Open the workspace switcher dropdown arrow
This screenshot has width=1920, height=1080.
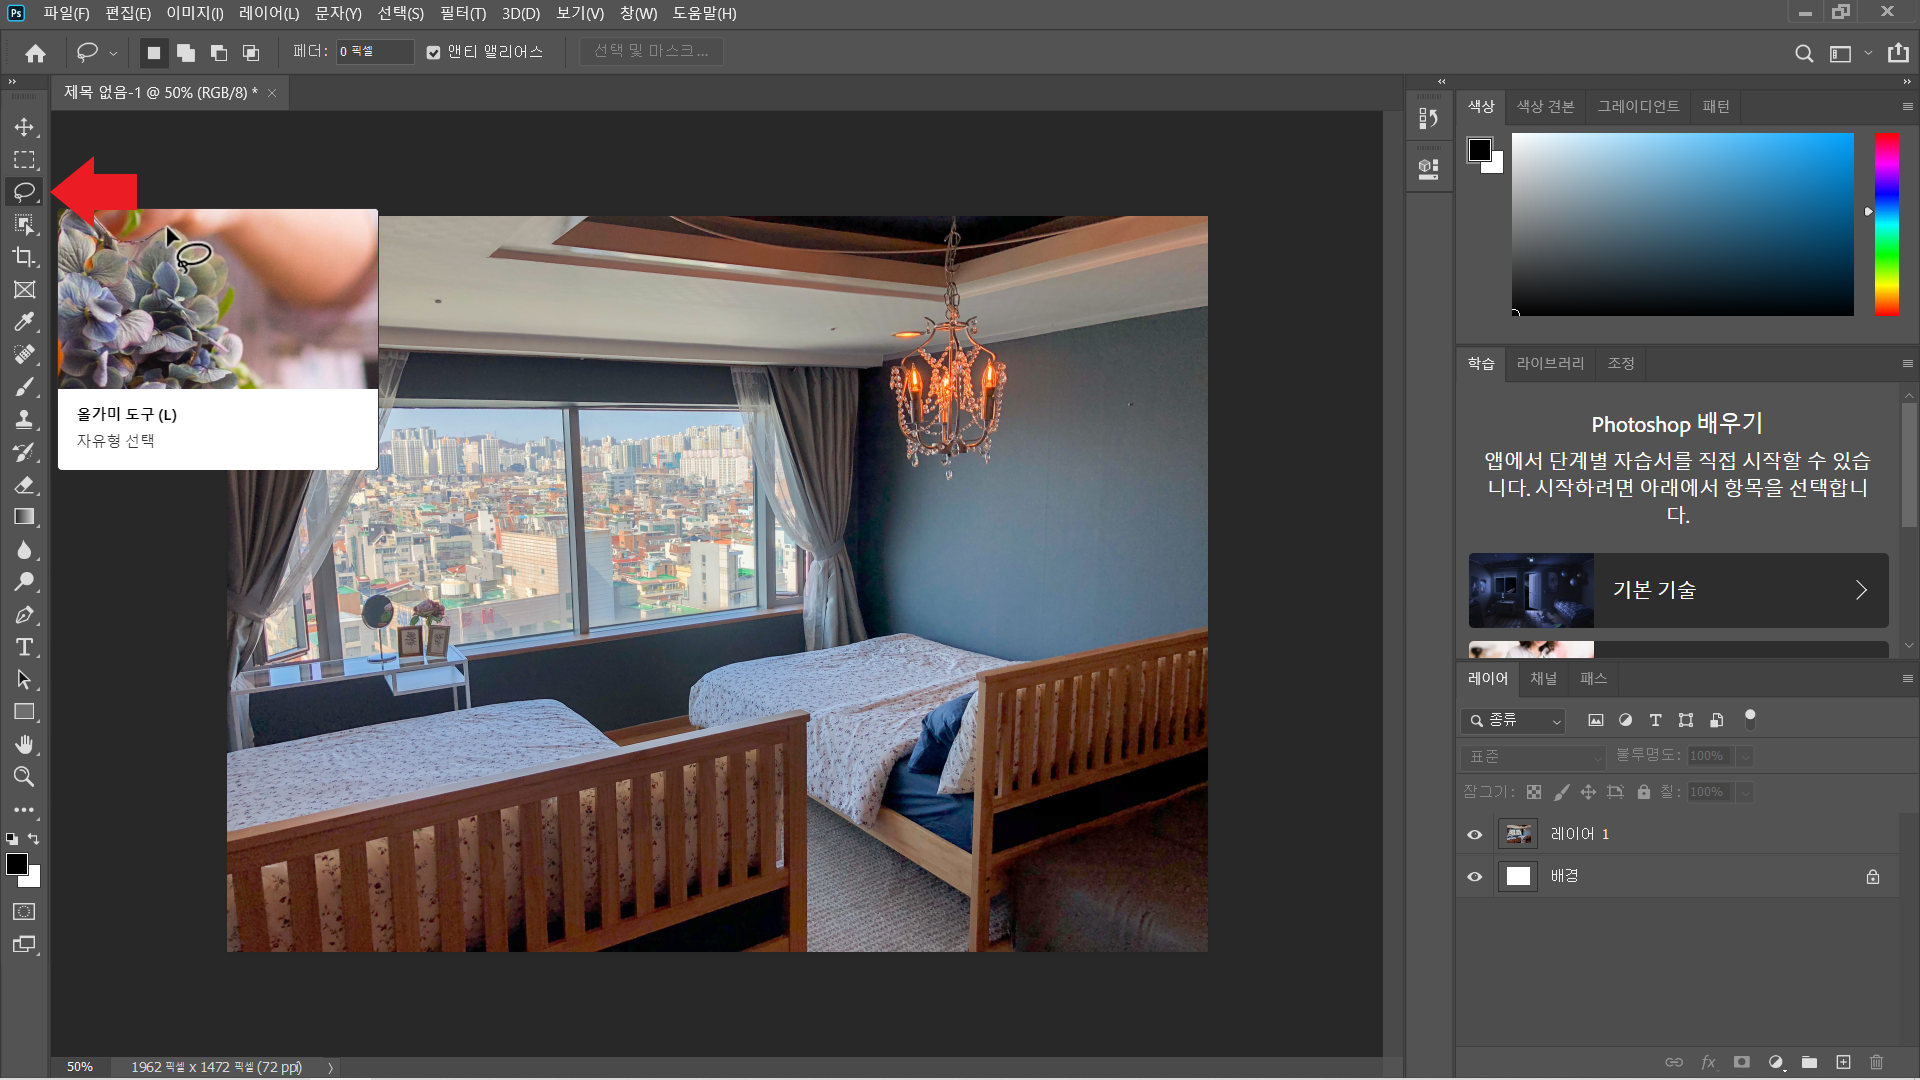(1867, 53)
